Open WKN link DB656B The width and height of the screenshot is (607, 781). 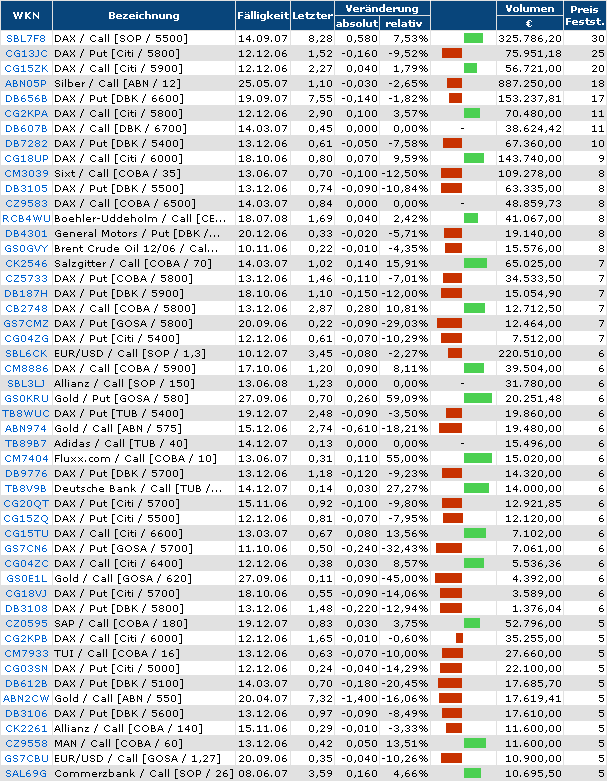click(x=26, y=99)
